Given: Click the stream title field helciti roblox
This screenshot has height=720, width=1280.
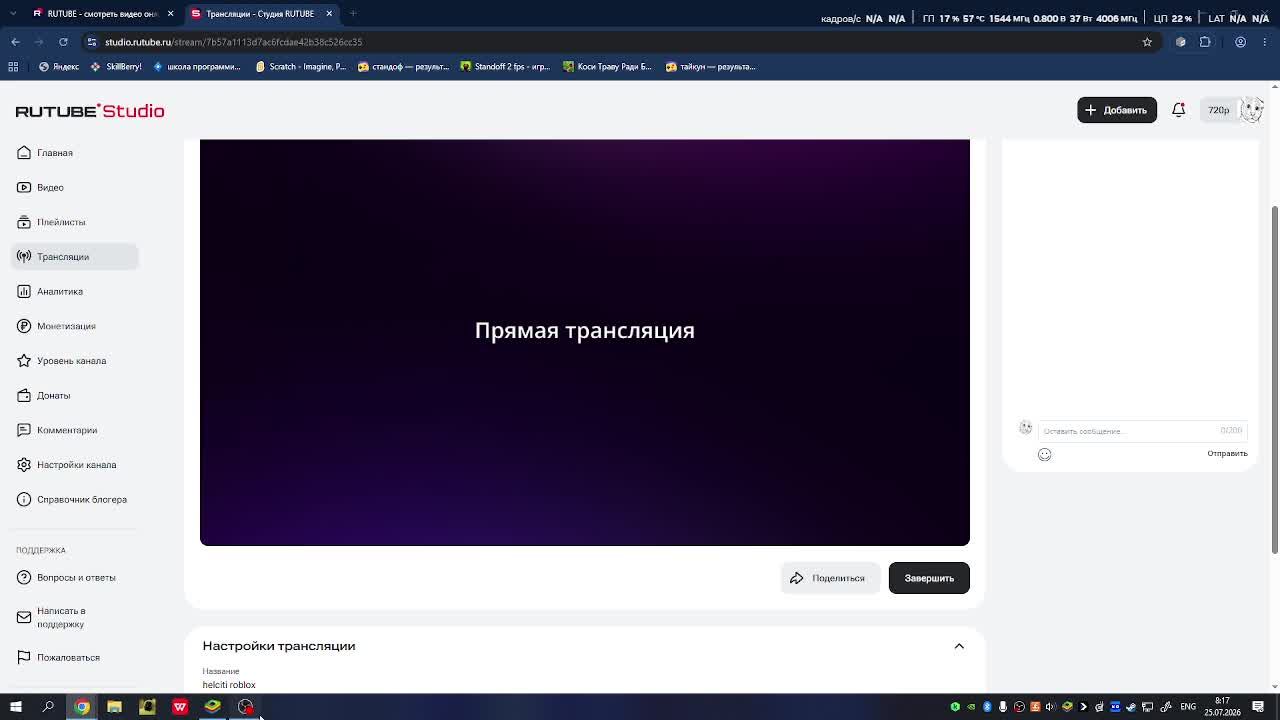Looking at the screenshot, I should 229,685.
